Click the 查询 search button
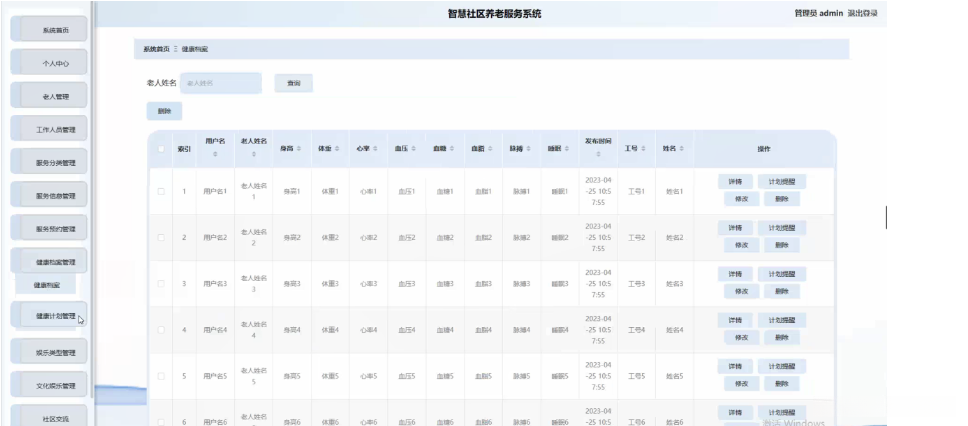The height and width of the screenshot is (426, 968). [x=293, y=83]
